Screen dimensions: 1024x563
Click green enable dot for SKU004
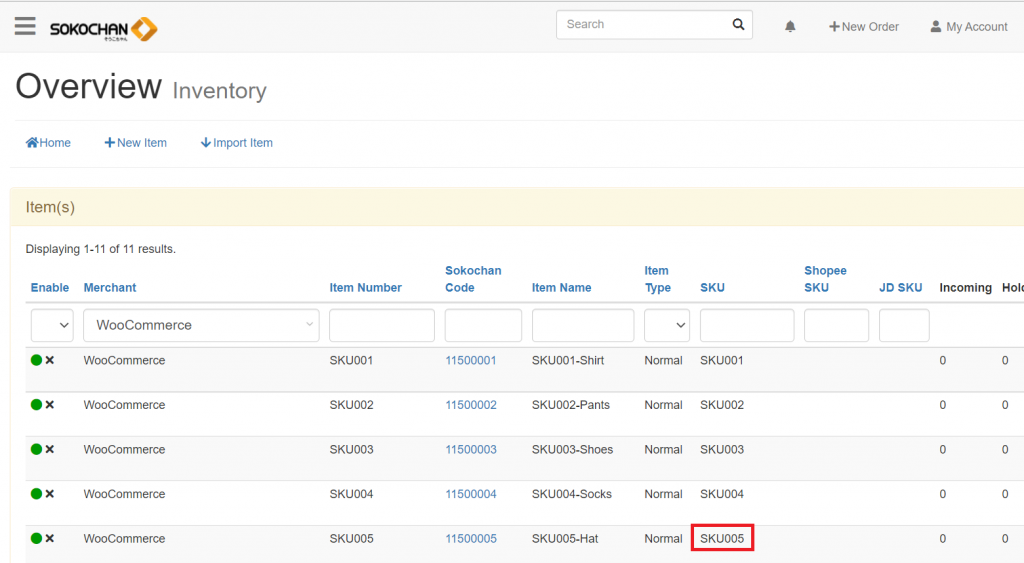point(37,493)
